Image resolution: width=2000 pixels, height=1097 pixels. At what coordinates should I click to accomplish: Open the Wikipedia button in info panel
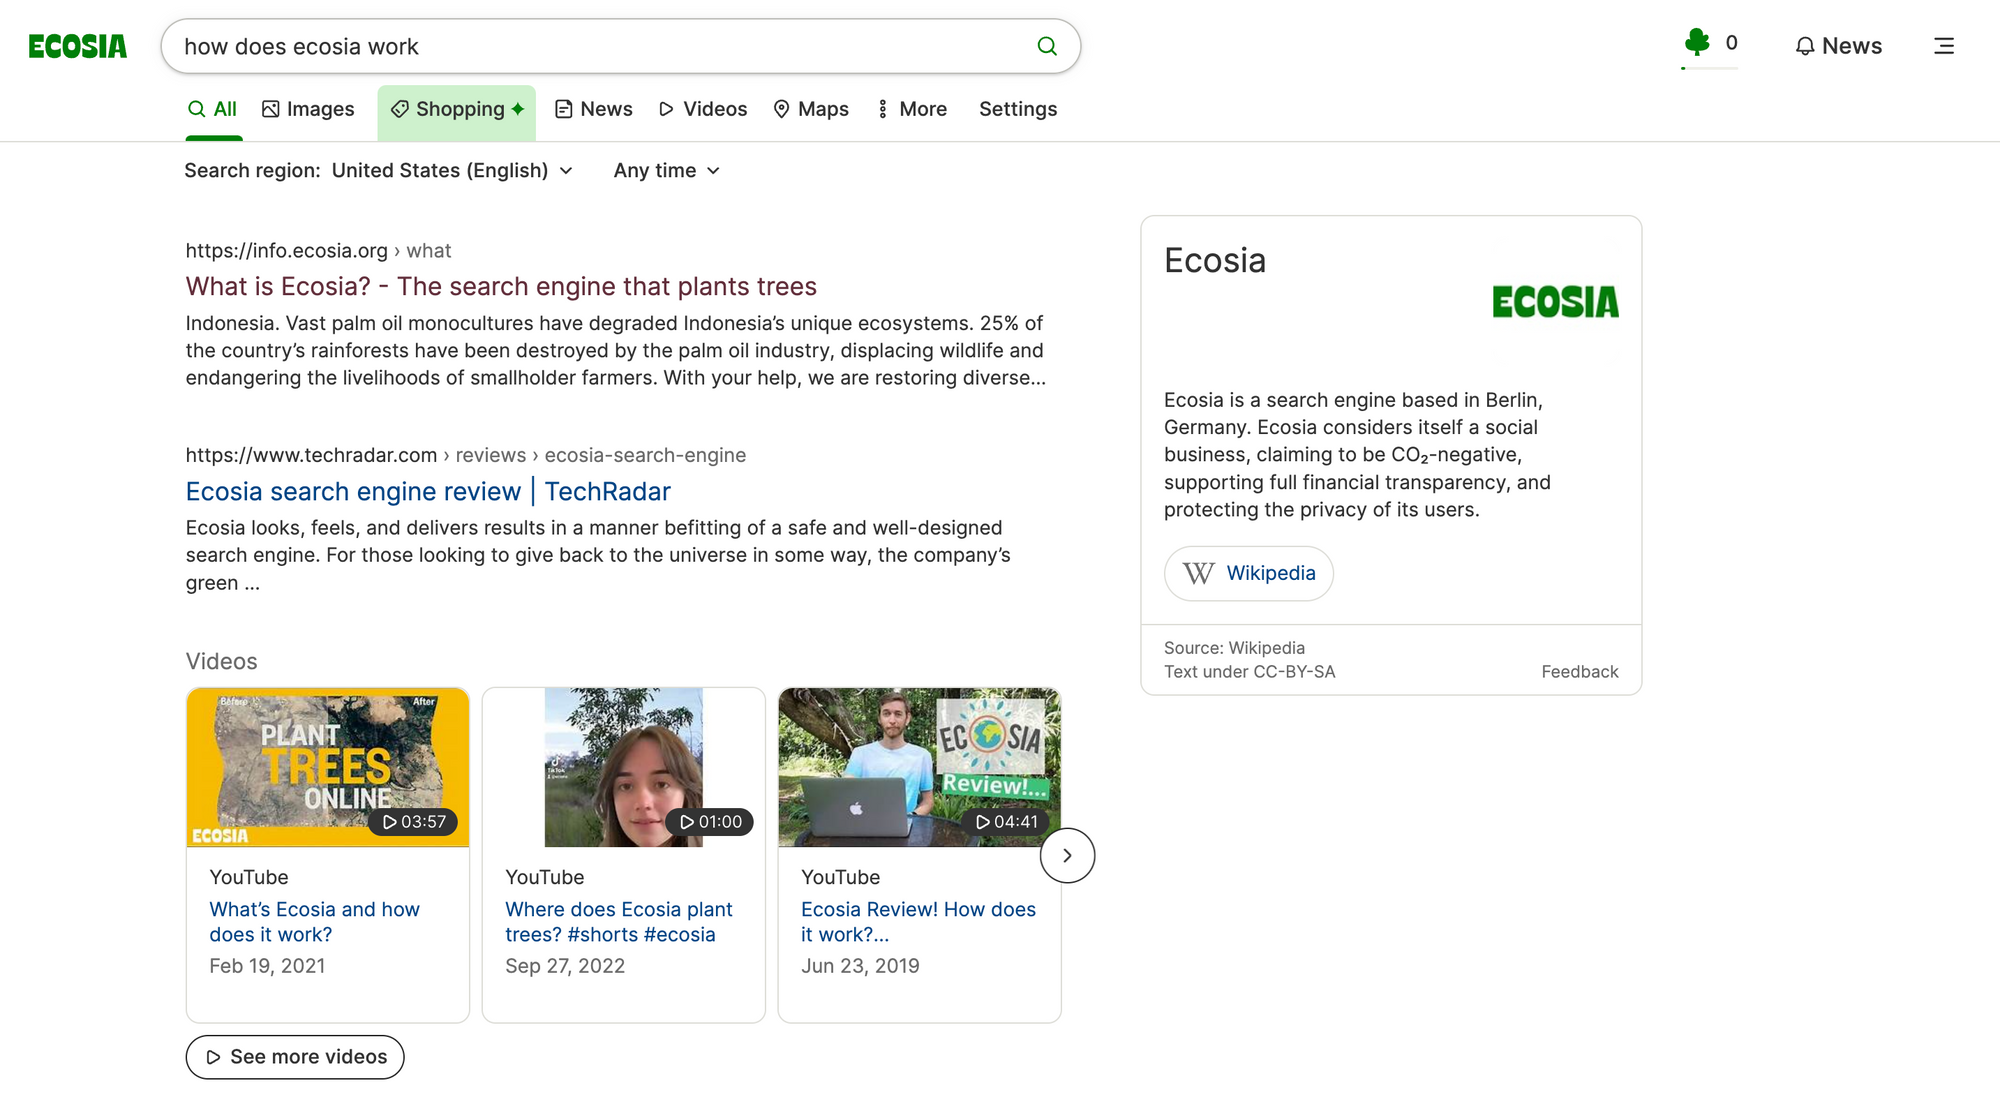click(1248, 574)
